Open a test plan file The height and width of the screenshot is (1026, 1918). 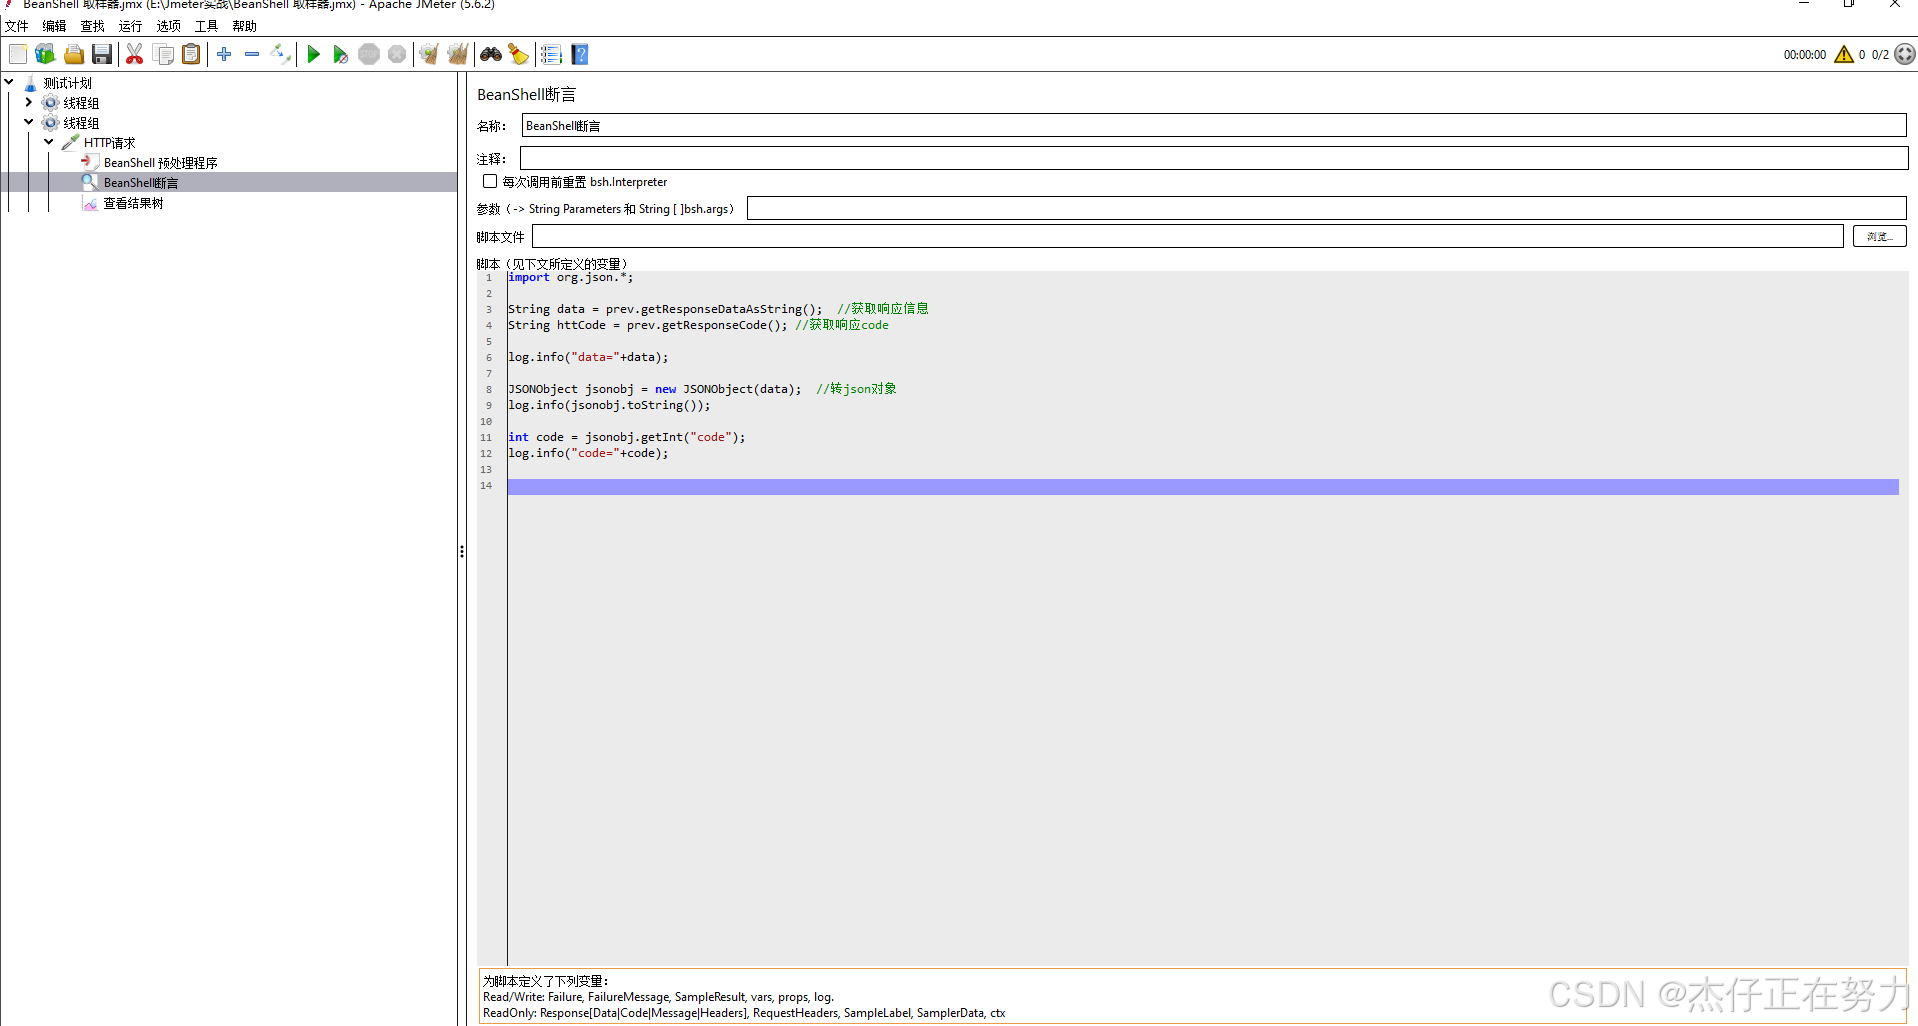pyautogui.click(x=74, y=54)
